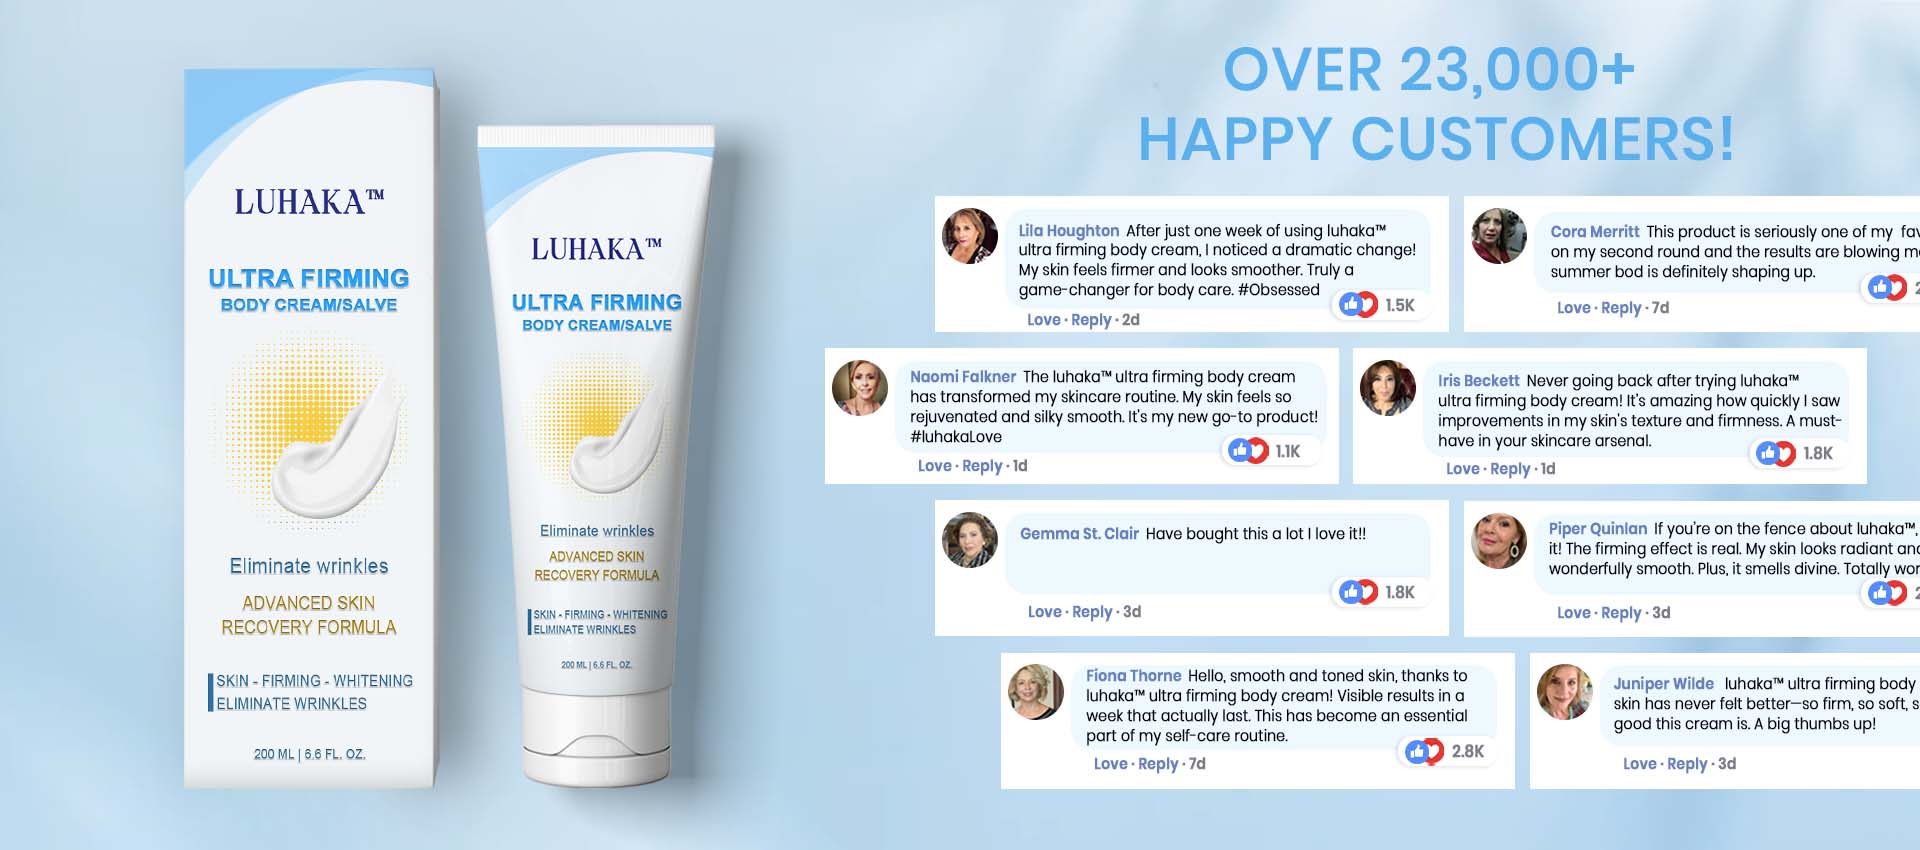The height and width of the screenshot is (850, 1920).
Task: Click the 2.8K reactions icon on Fiona Thorne's comment
Action: 1424,751
